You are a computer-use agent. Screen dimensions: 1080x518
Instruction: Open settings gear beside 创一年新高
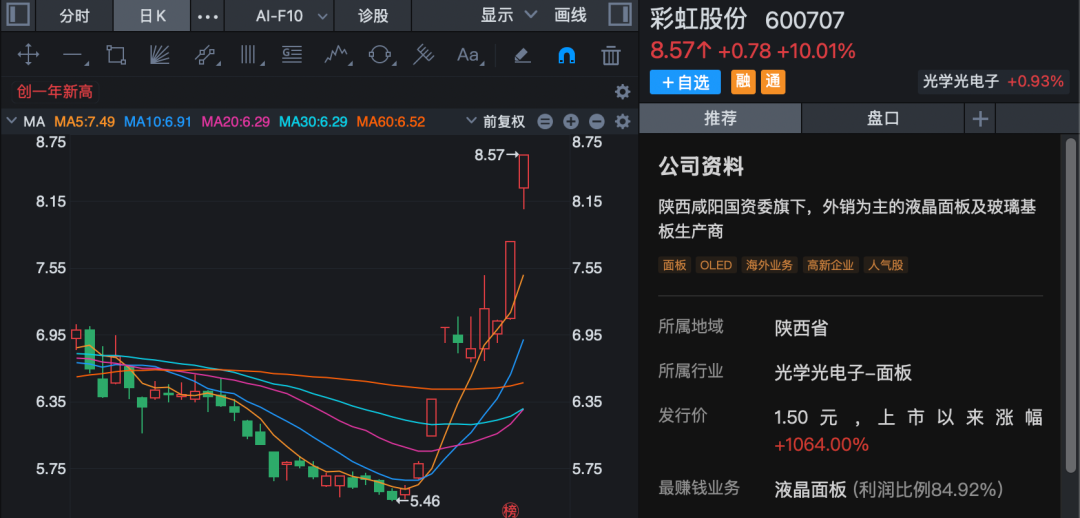click(622, 92)
